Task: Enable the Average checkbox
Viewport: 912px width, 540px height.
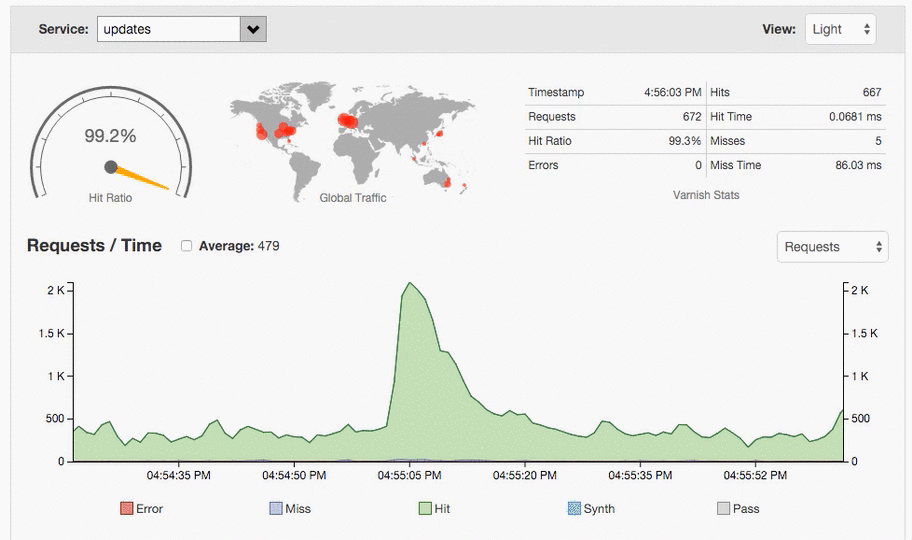Action: click(186, 246)
